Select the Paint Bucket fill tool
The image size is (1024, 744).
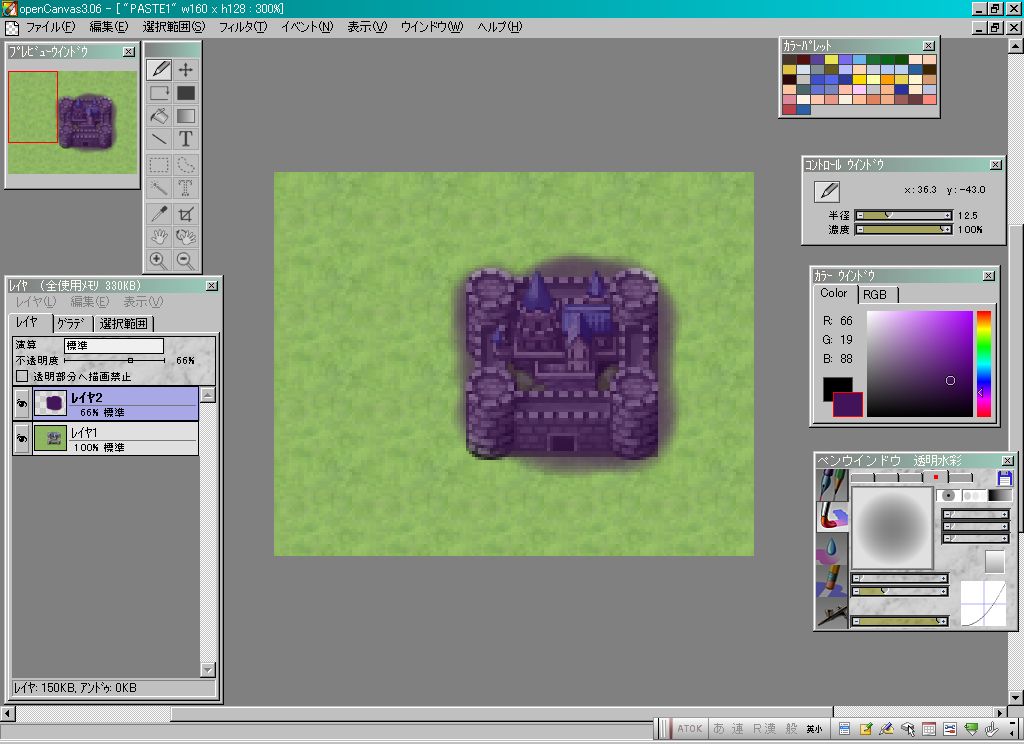coord(159,116)
